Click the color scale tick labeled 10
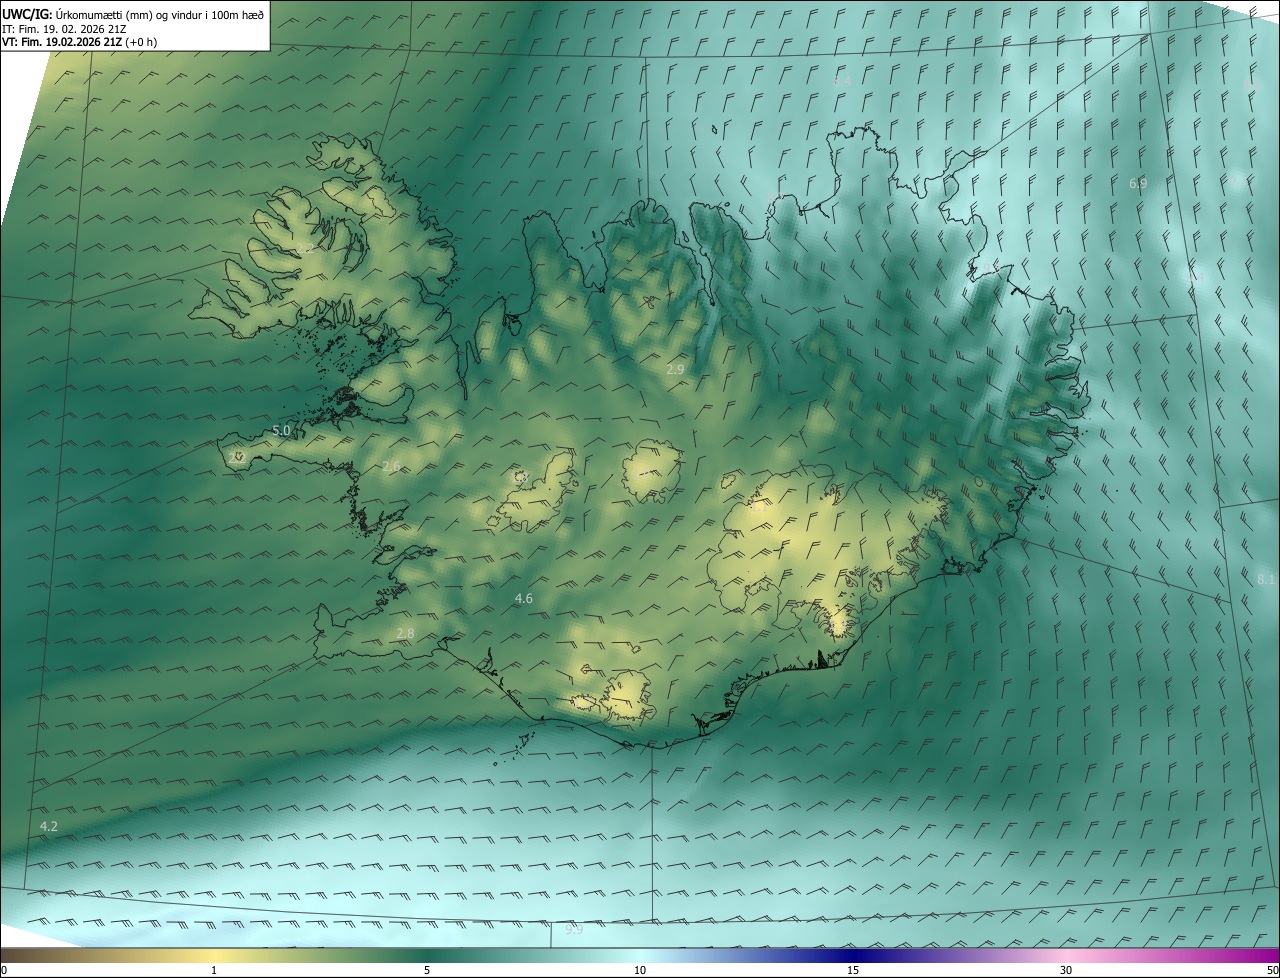 pos(640,970)
